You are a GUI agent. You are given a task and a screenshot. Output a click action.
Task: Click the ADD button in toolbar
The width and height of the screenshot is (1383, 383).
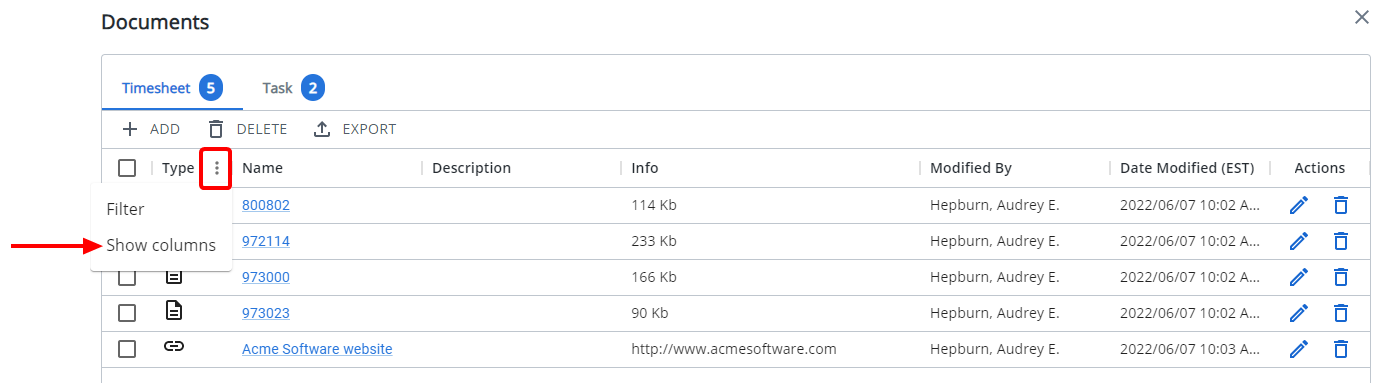tap(151, 129)
